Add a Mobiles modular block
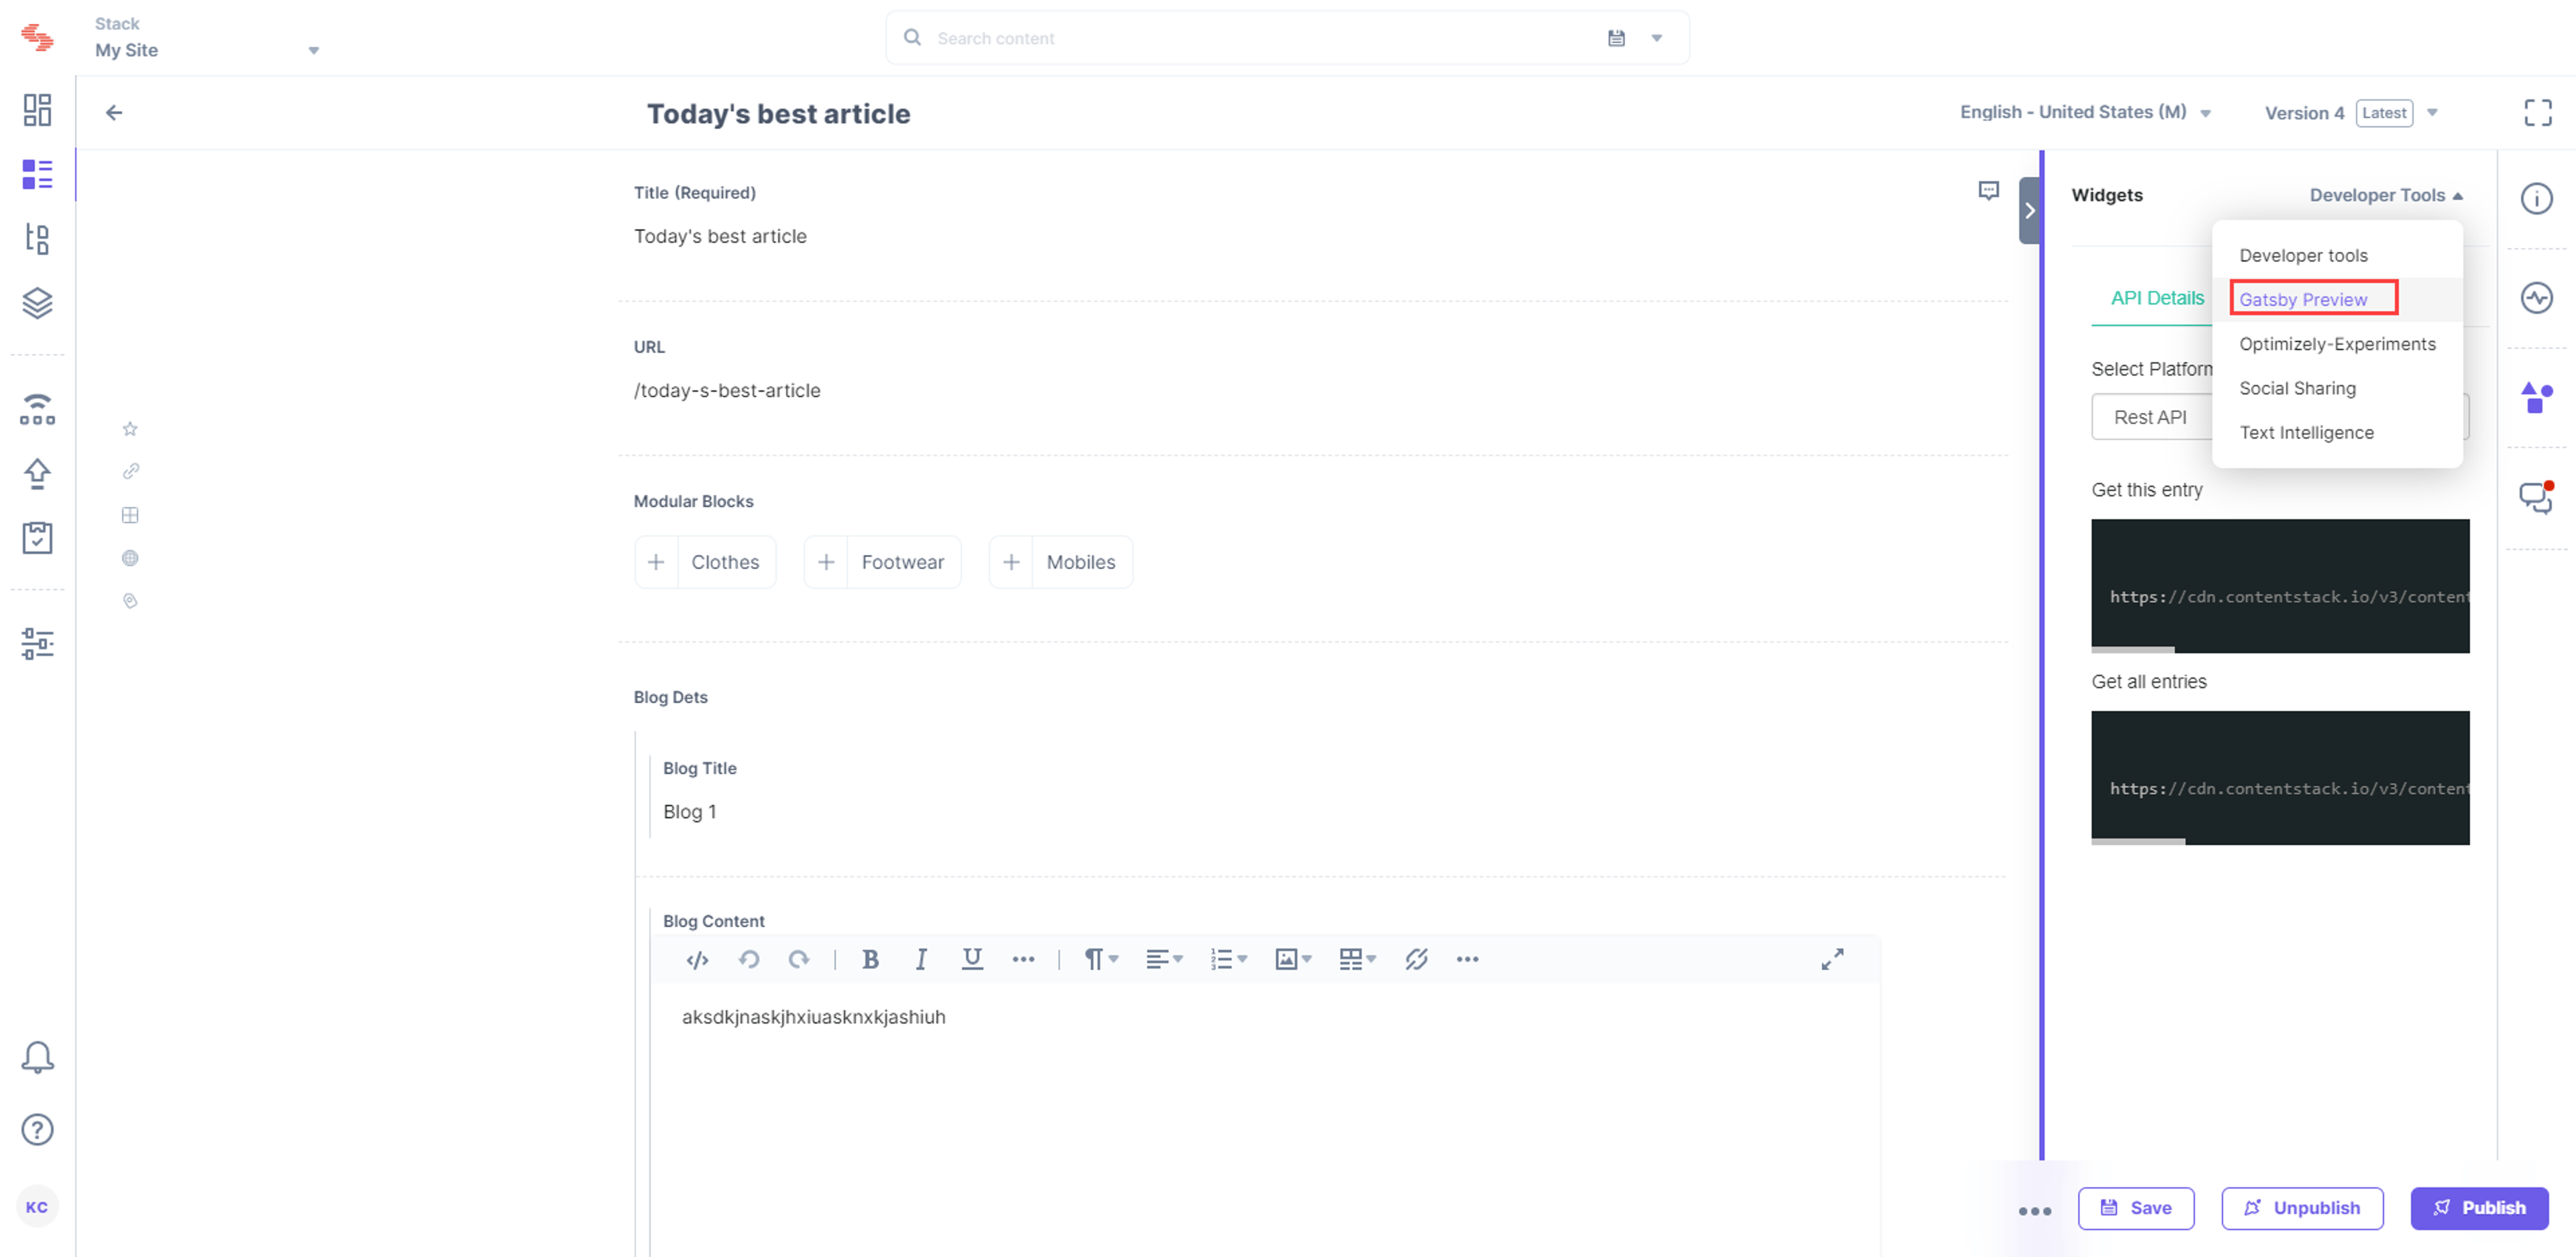The width and height of the screenshot is (2576, 1257). (1060, 562)
